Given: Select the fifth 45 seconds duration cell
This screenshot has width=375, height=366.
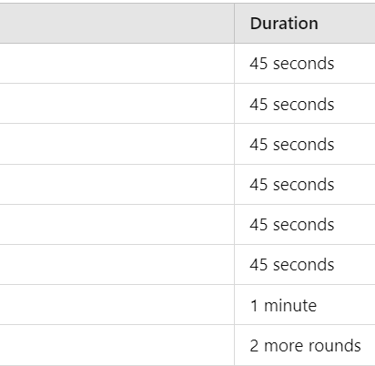Looking at the screenshot, I should pyautogui.click(x=305, y=224).
